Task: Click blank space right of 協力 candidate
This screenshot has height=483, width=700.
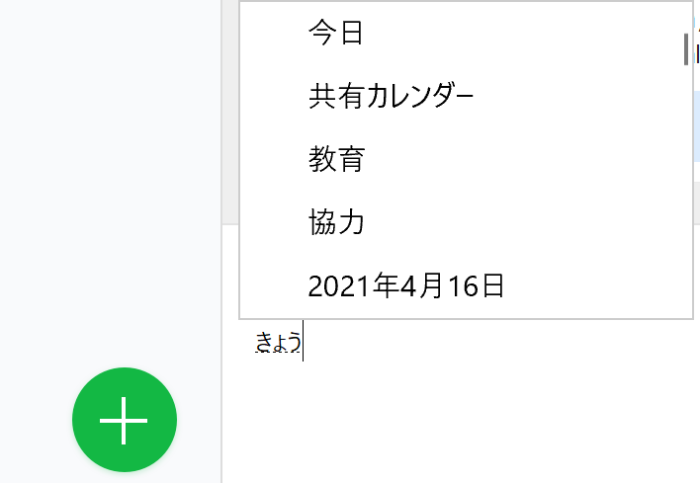Action: click(522, 222)
